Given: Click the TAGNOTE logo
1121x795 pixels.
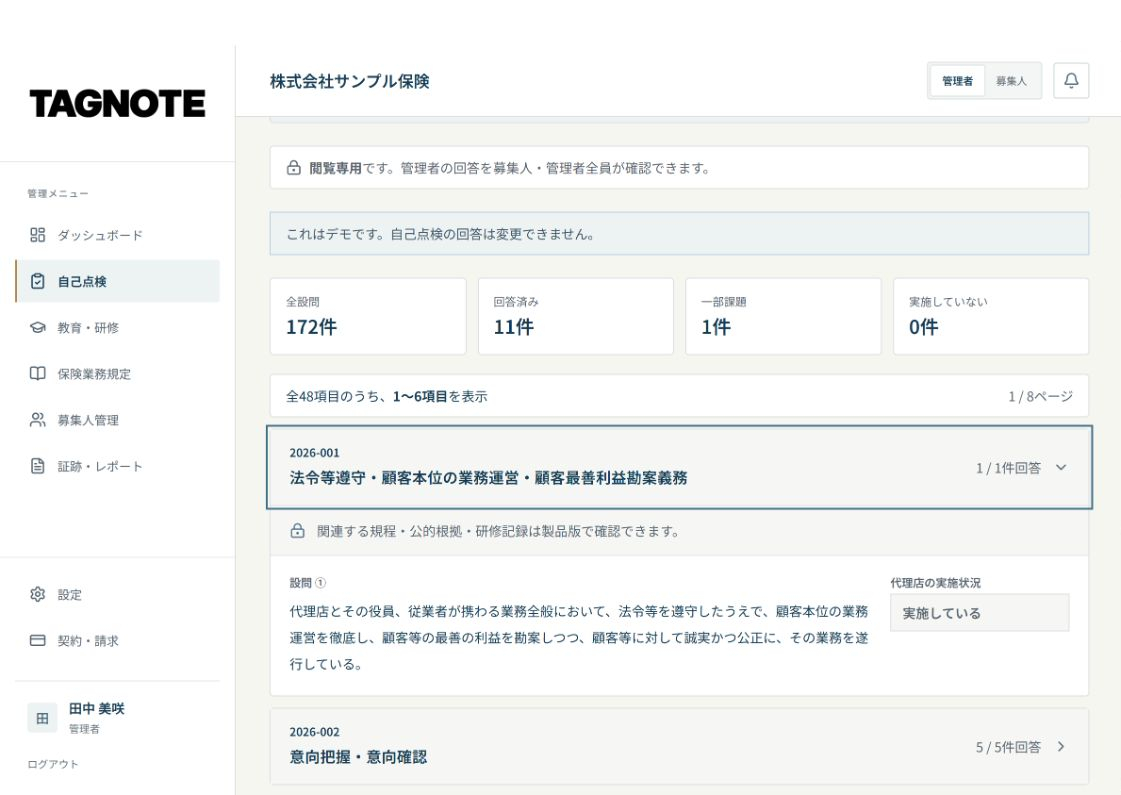Looking at the screenshot, I should click(117, 104).
